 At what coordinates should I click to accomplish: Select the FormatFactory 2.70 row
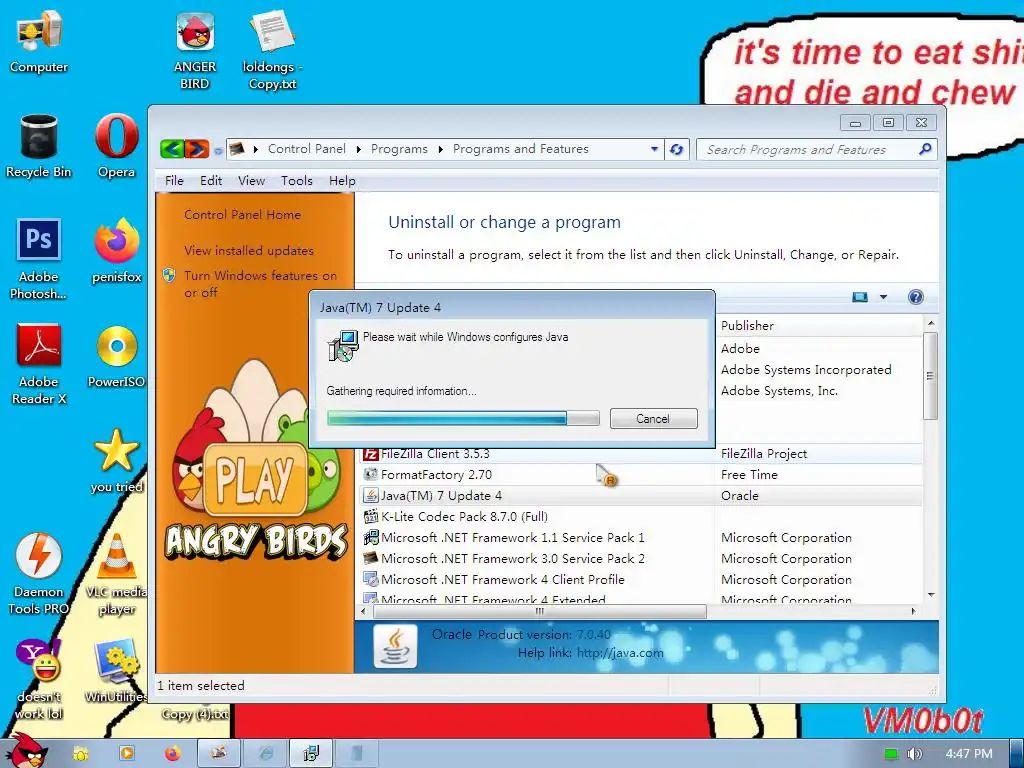(x=640, y=475)
